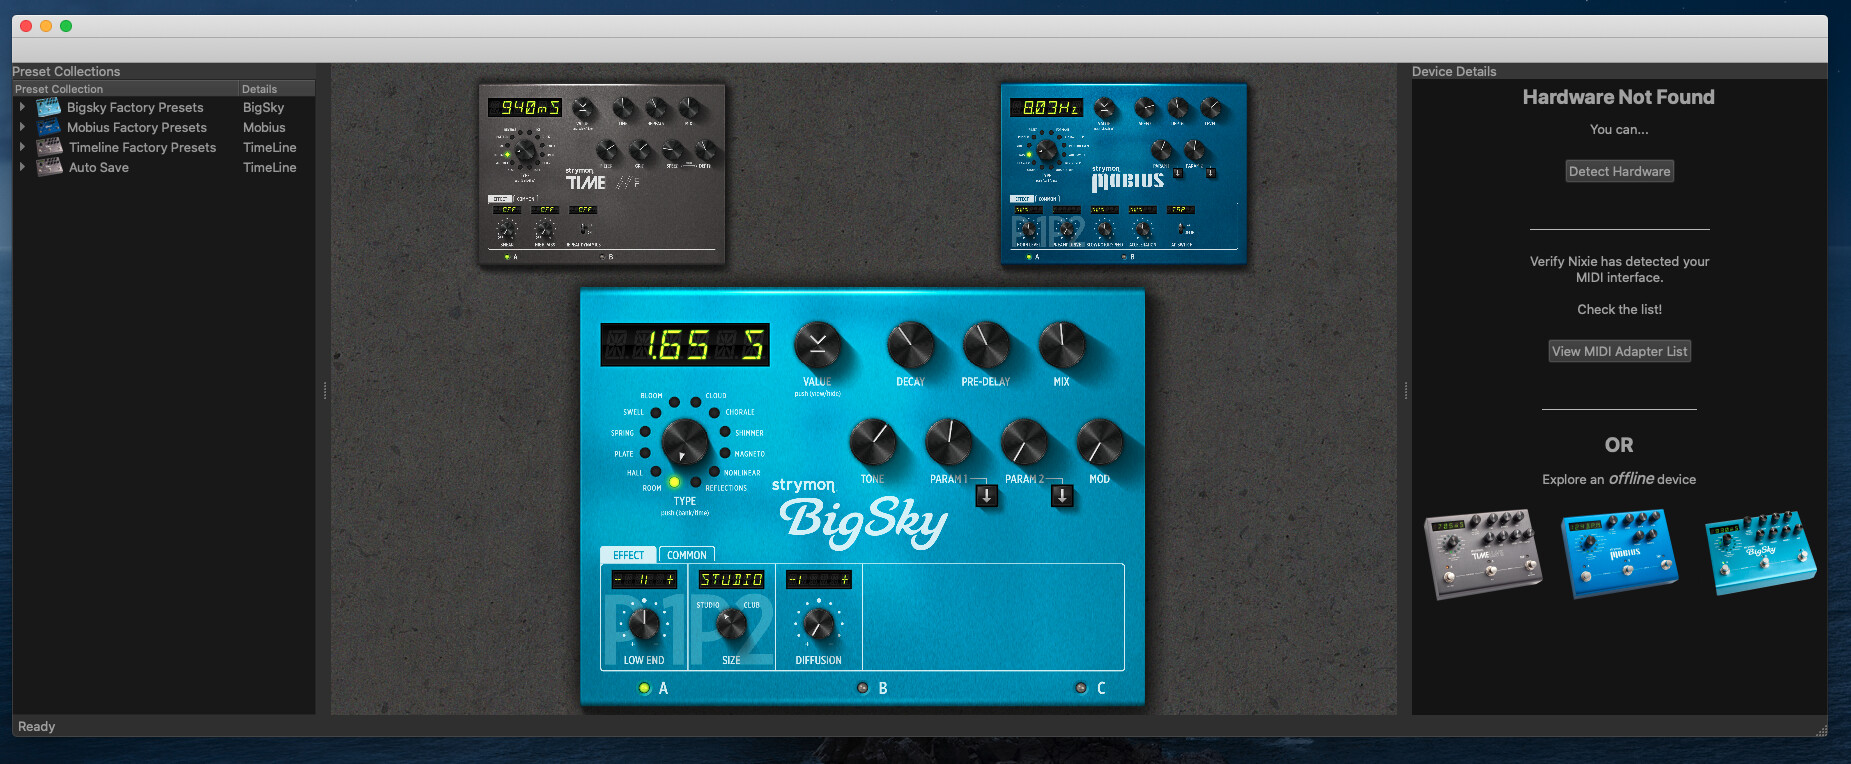Click the Details column header
The width and height of the screenshot is (1851, 764).
(277, 89)
